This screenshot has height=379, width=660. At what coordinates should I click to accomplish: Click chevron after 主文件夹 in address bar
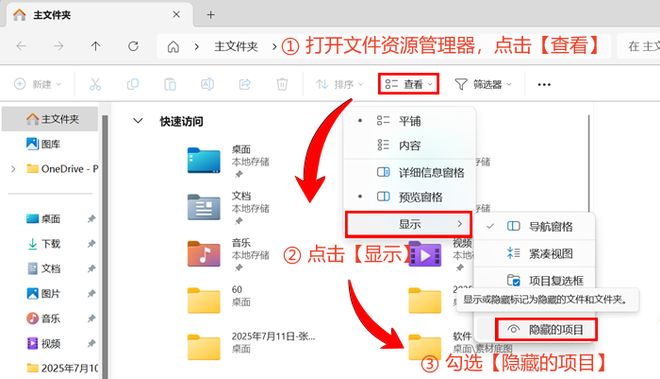point(274,46)
